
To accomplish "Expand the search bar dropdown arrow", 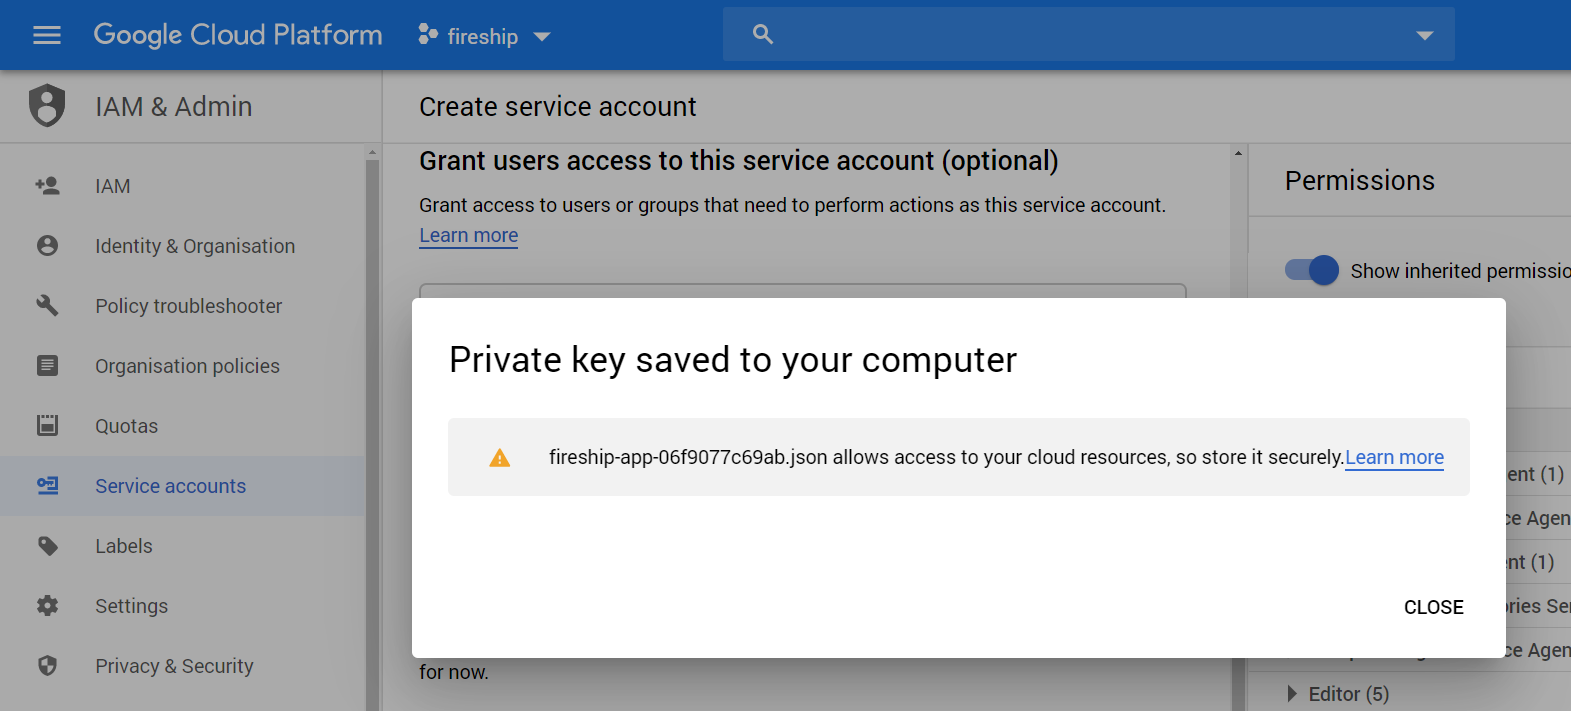I will [1425, 36].
